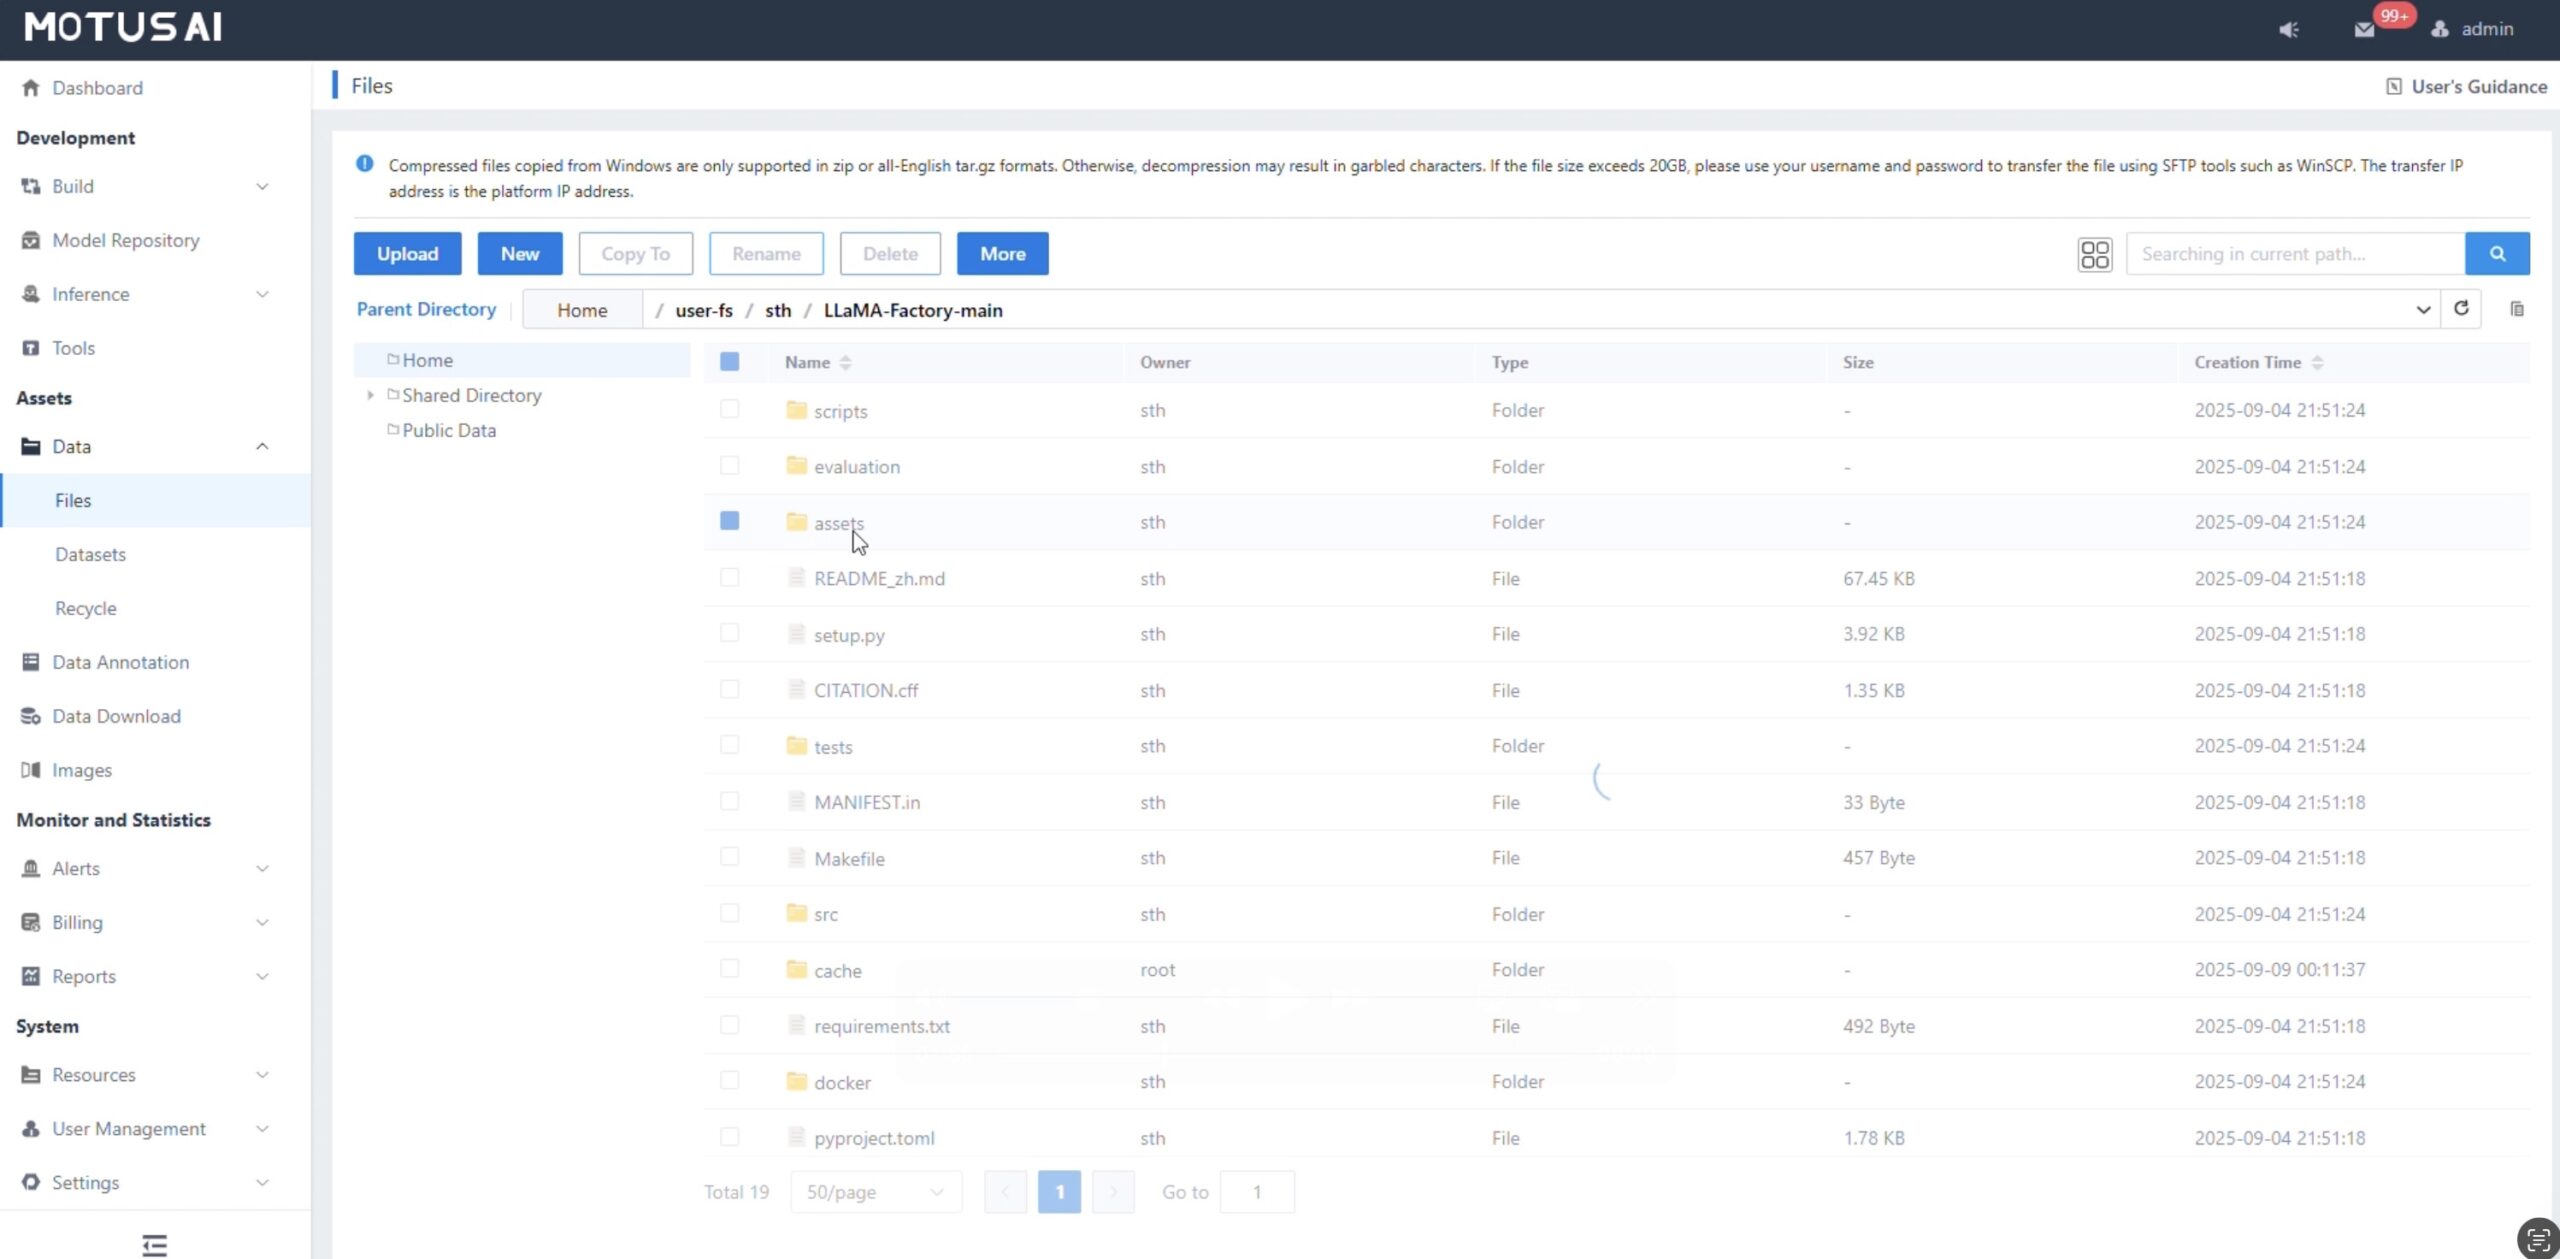Open Datasets in the sidebar
2560x1259 pixels.
click(x=90, y=554)
